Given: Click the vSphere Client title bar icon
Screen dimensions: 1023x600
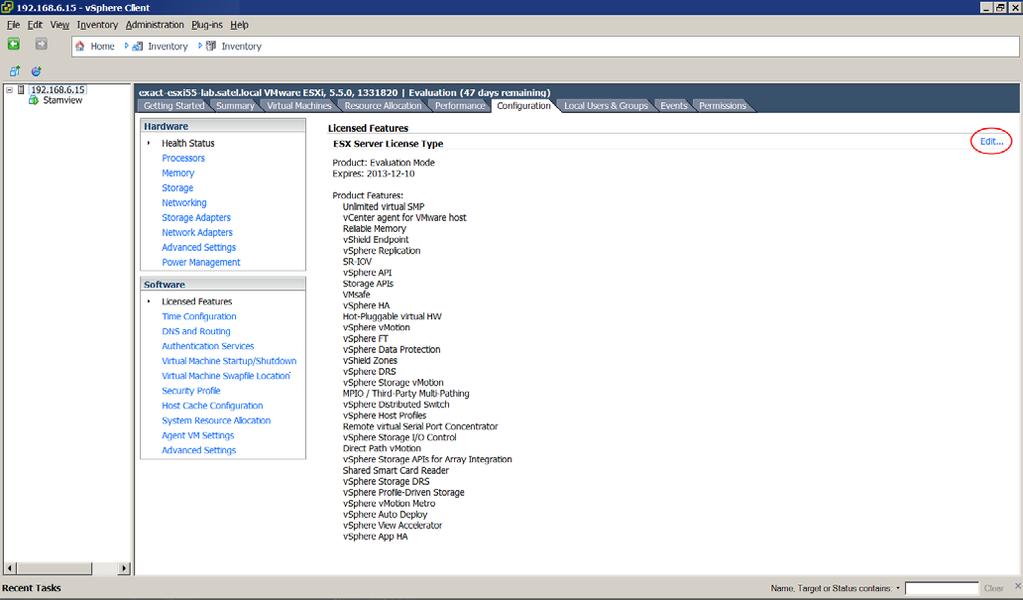Looking at the screenshot, I should pos(7,7).
